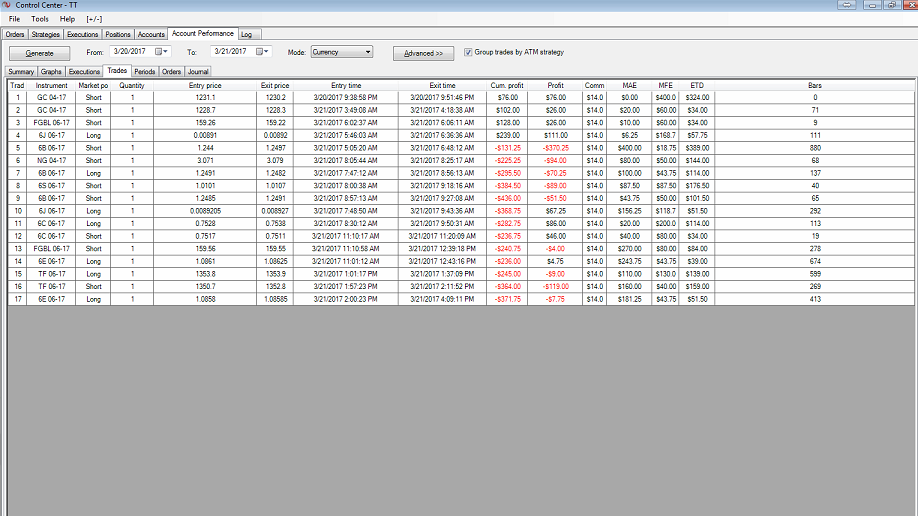
Task: Open the Help menu
Action: pyautogui.click(x=67, y=19)
